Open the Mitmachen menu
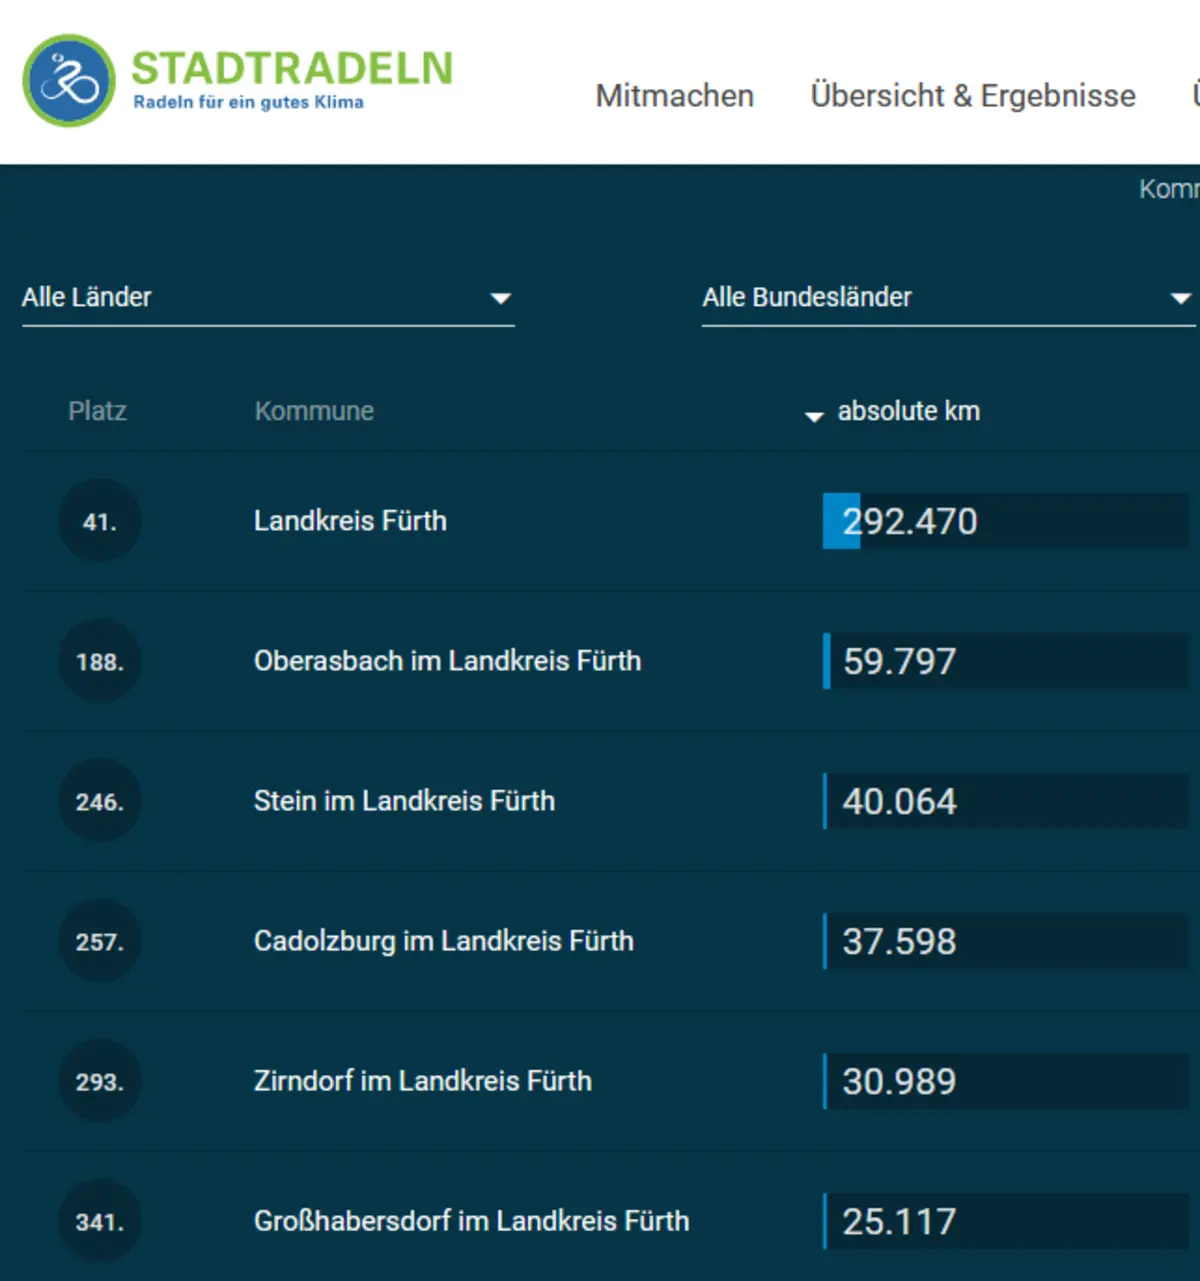Viewport: 1200px width, 1281px height. point(674,95)
